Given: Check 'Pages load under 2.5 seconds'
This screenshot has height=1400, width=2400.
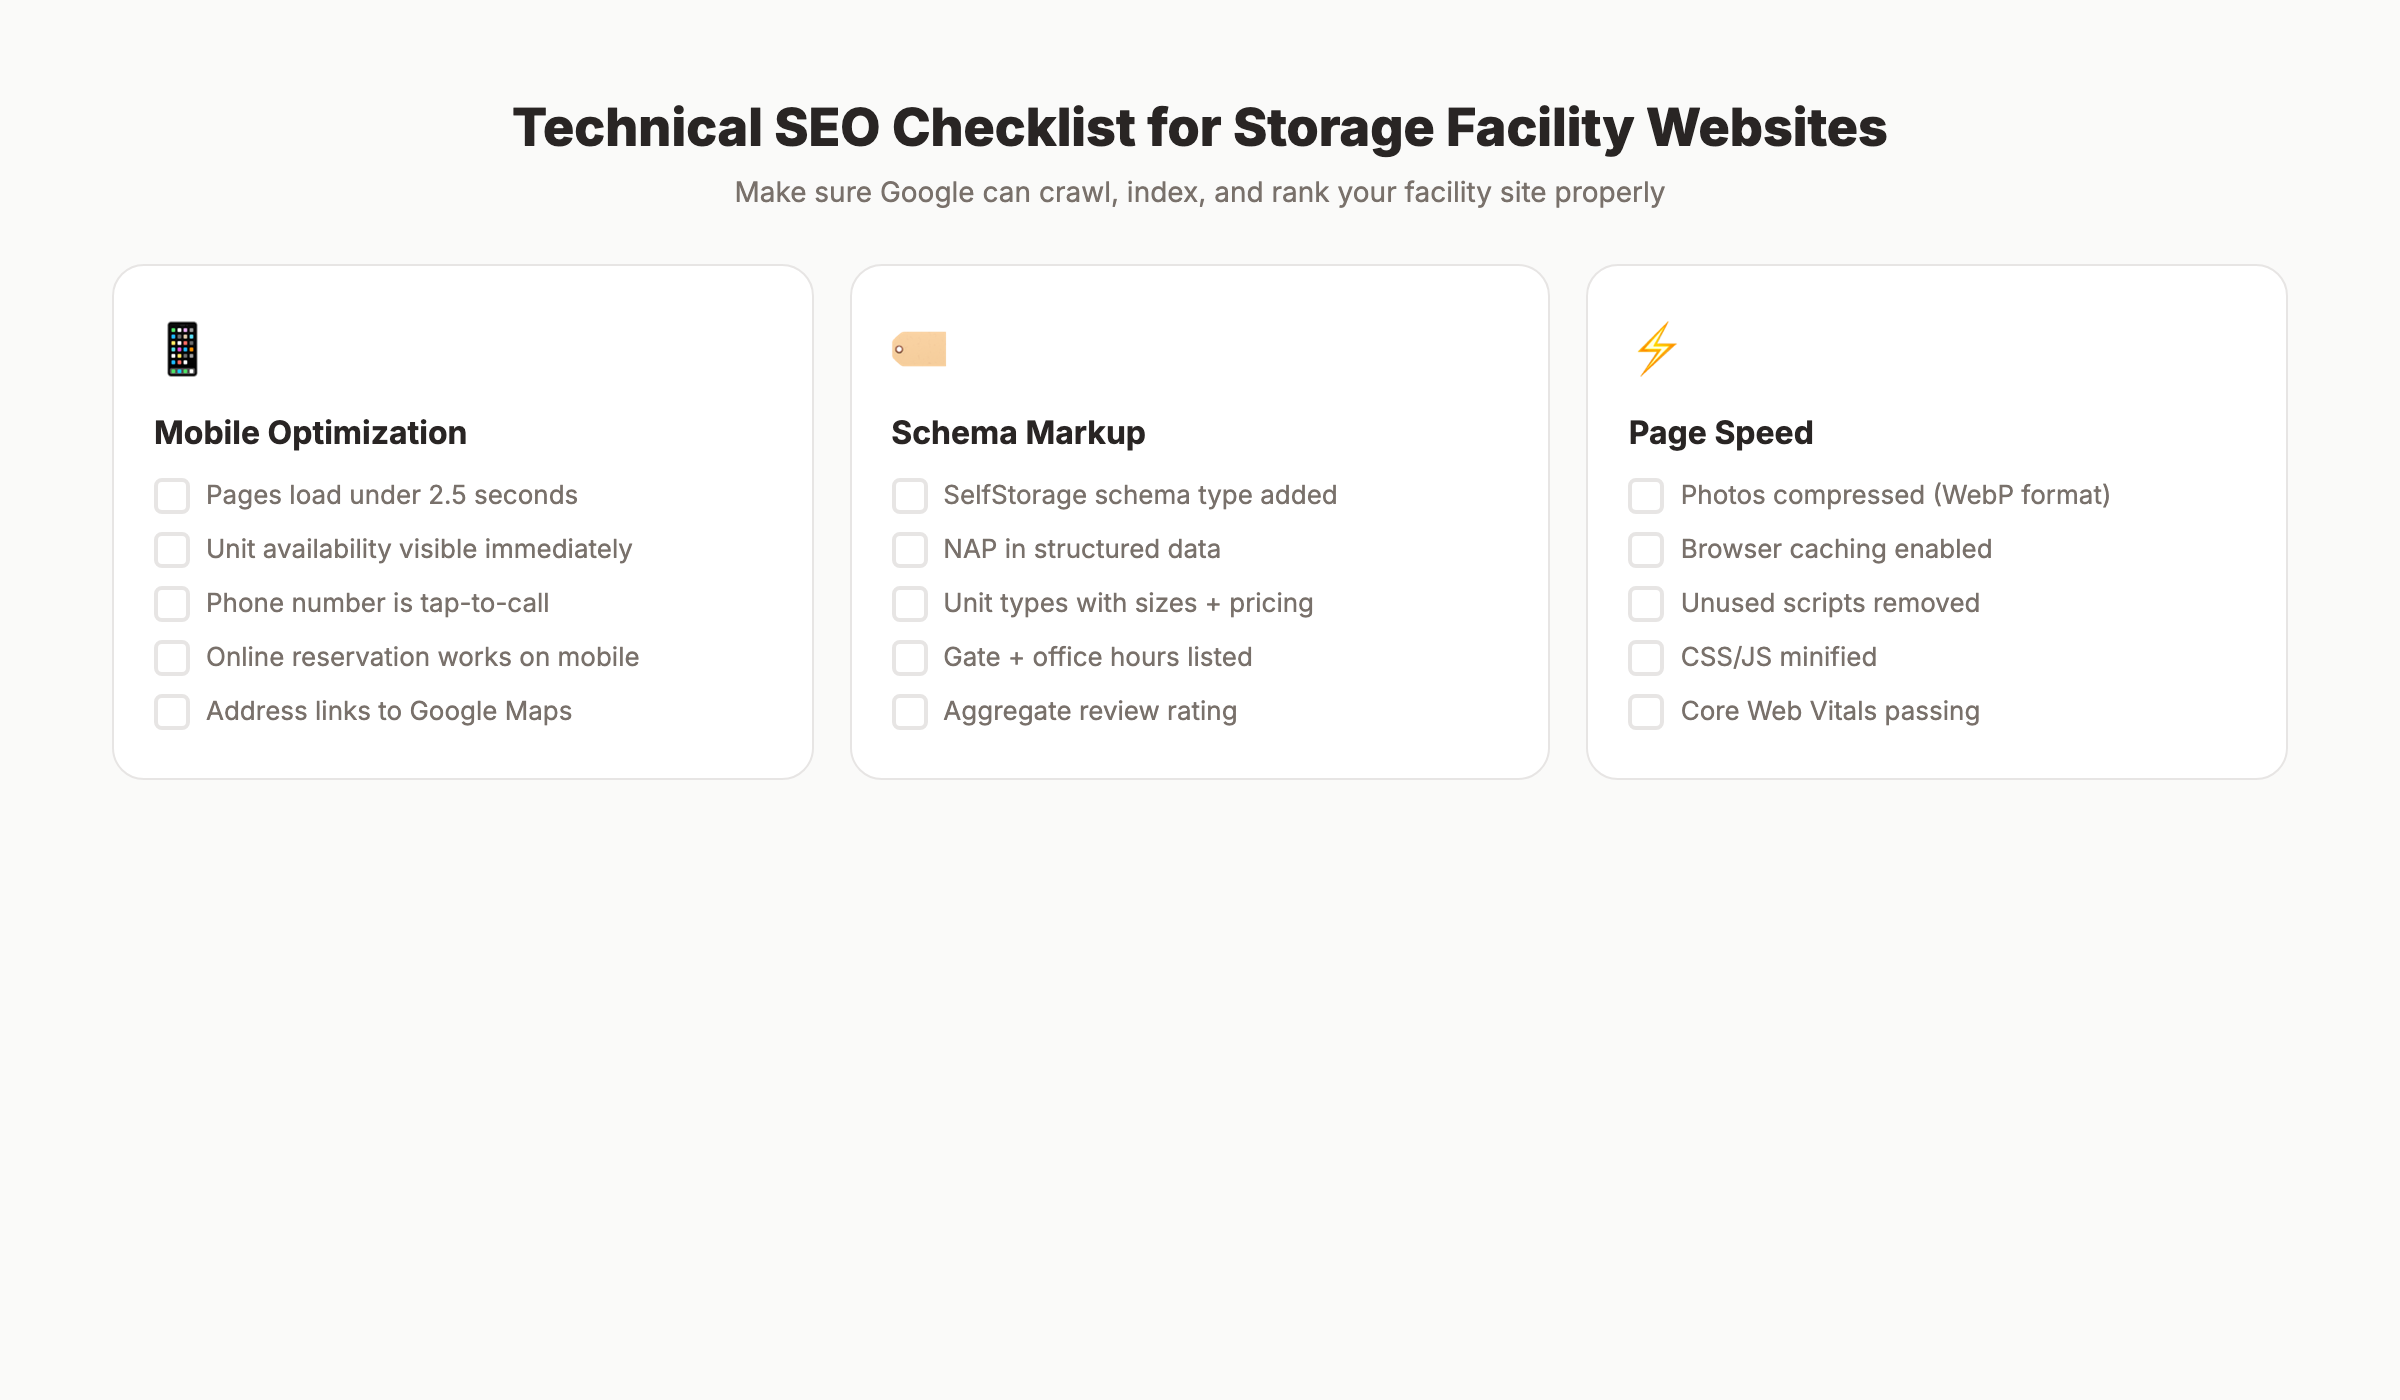Looking at the screenshot, I should pyautogui.click(x=171, y=495).
